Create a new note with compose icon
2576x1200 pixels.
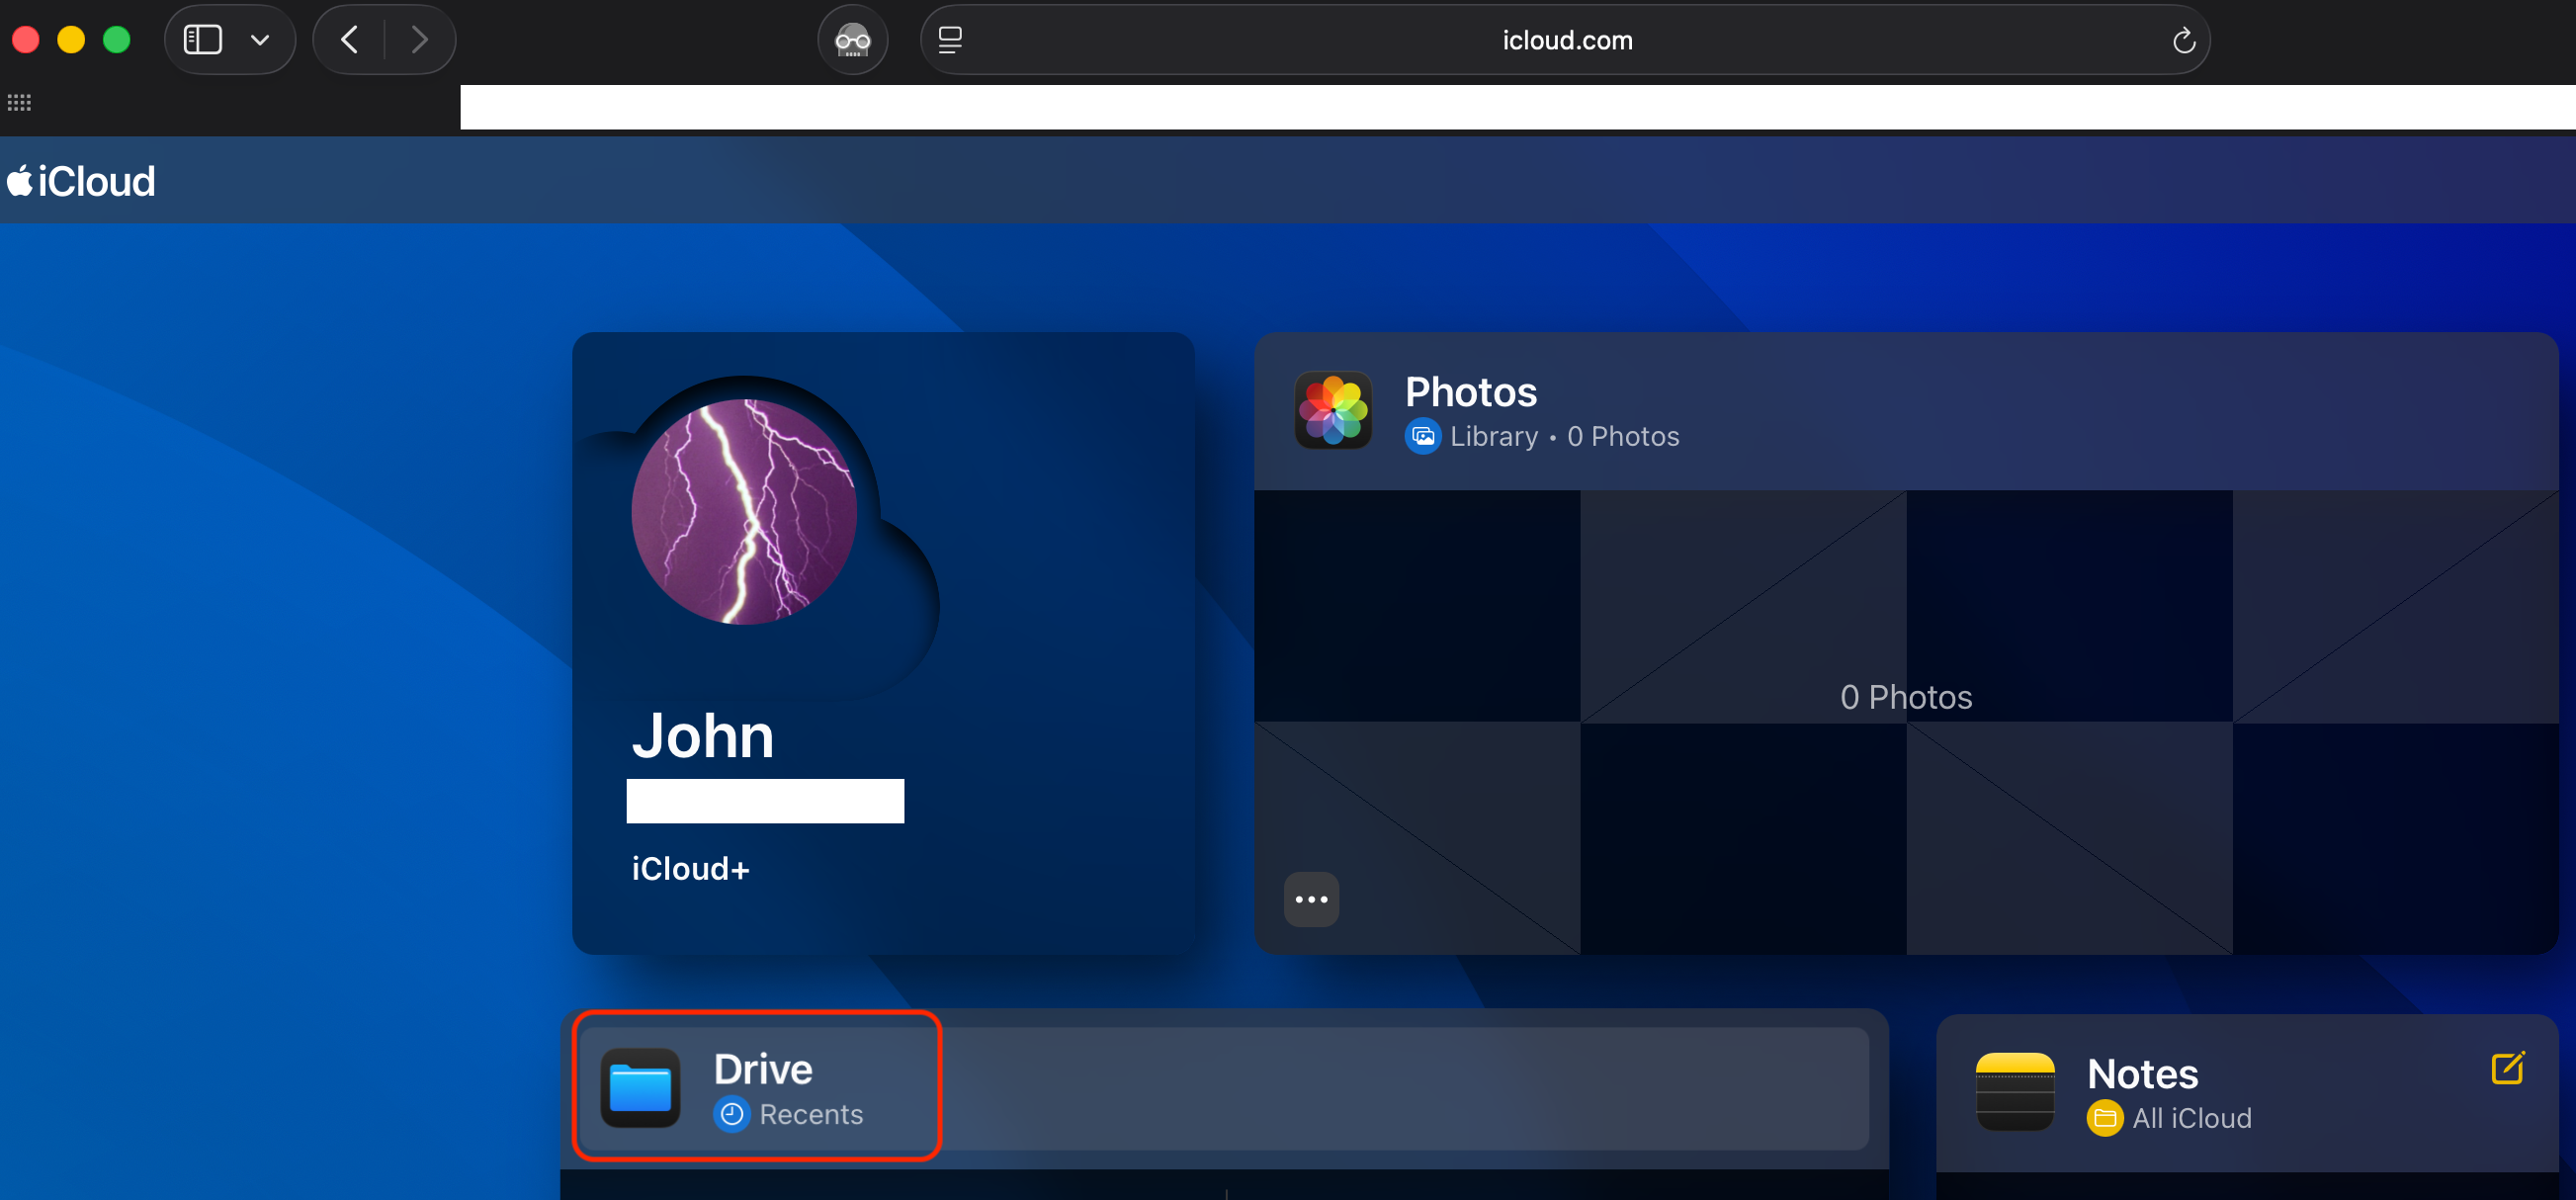tap(2506, 1068)
